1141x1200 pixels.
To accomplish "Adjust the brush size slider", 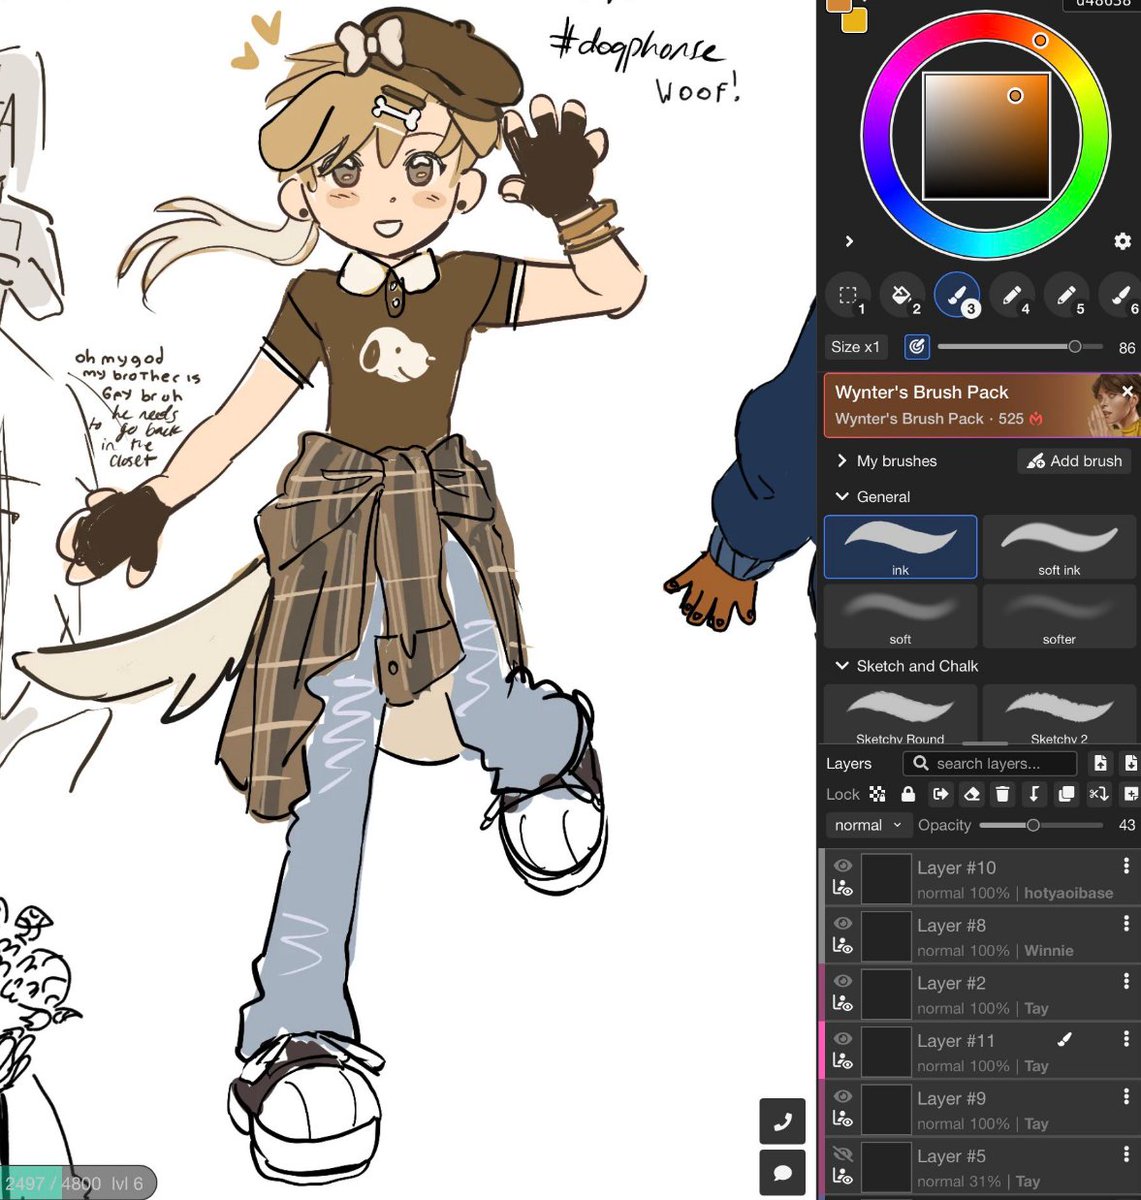I will pos(1020,347).
